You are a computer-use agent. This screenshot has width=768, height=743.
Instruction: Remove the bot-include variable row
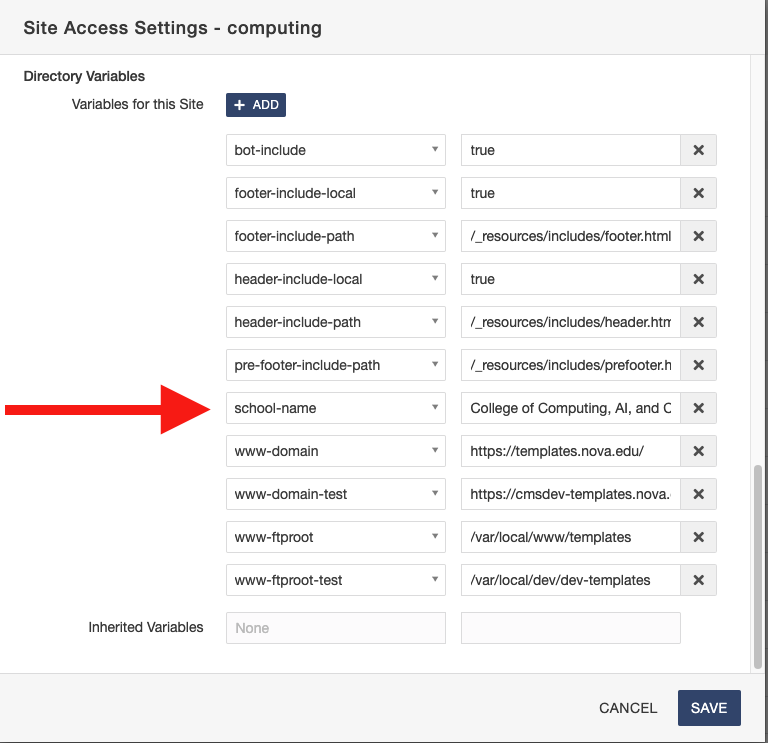(x=698, y=150)
